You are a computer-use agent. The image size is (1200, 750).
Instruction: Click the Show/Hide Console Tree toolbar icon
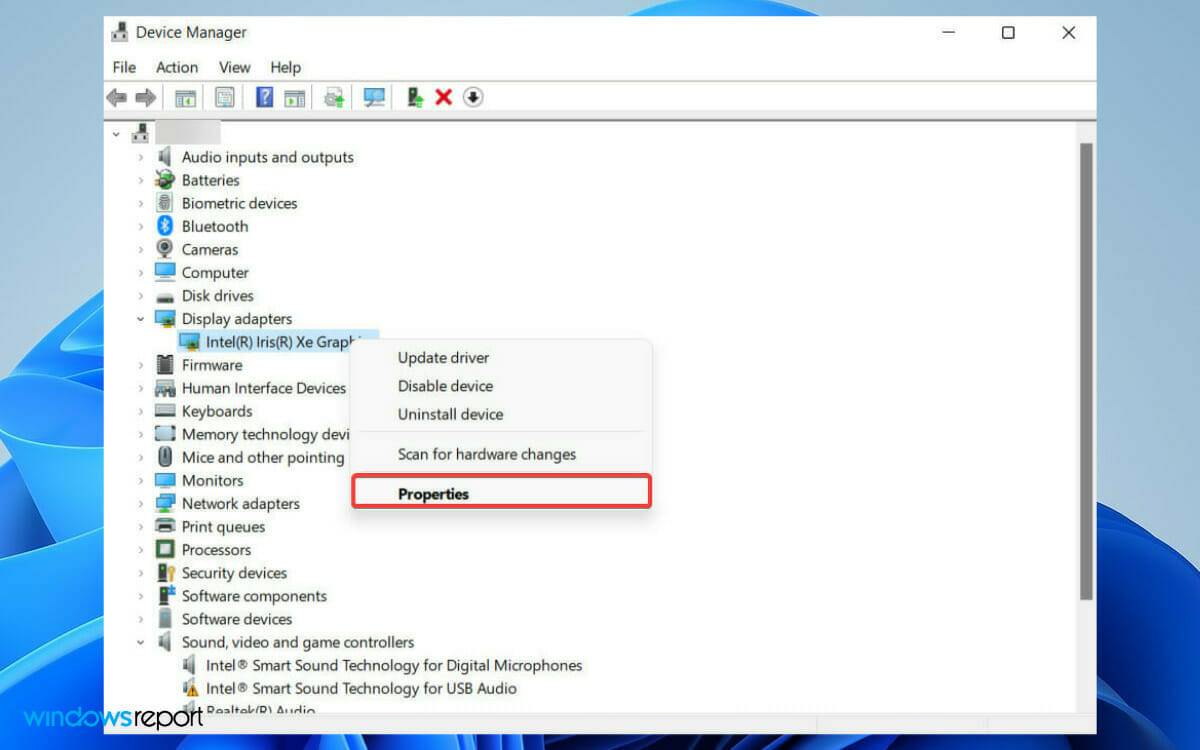pyautogui.click(x=185, y=97)
